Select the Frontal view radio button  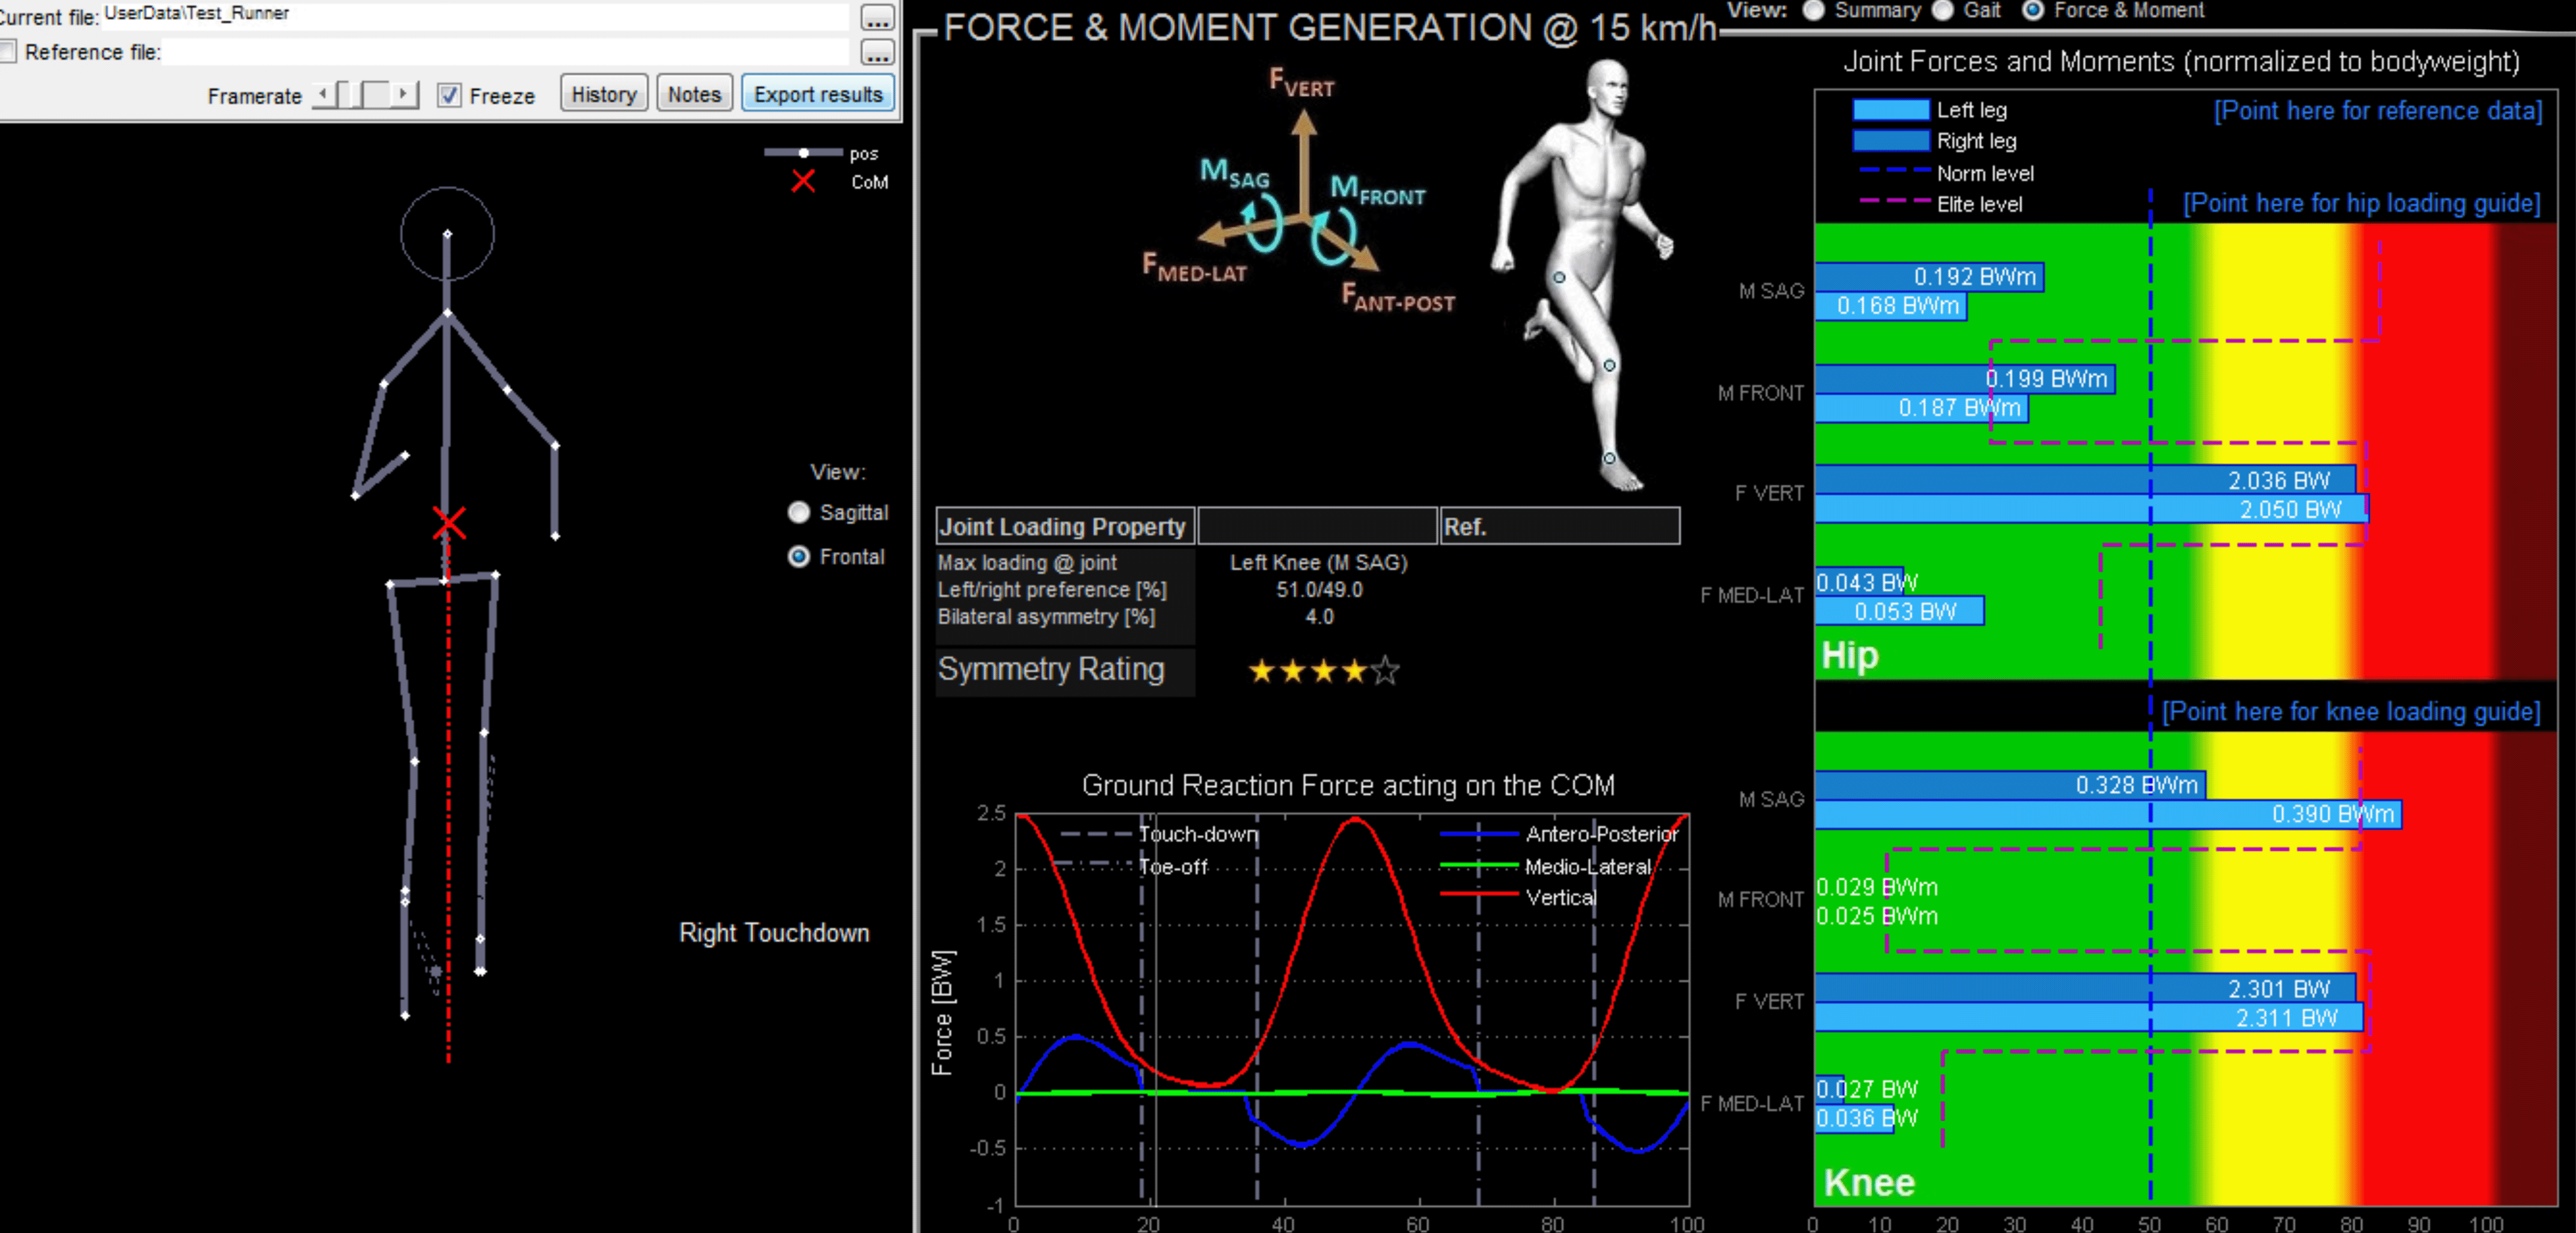(x=798, y=556)
